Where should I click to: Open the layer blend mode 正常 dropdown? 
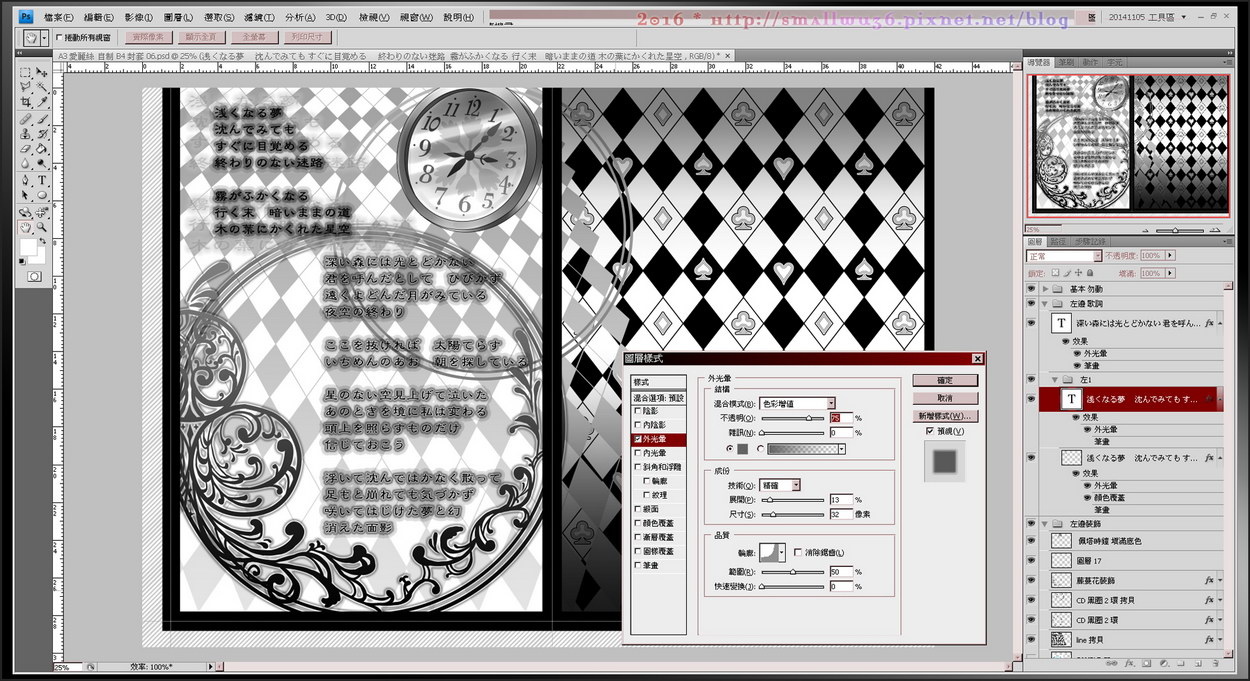[x=1065, y=256]
